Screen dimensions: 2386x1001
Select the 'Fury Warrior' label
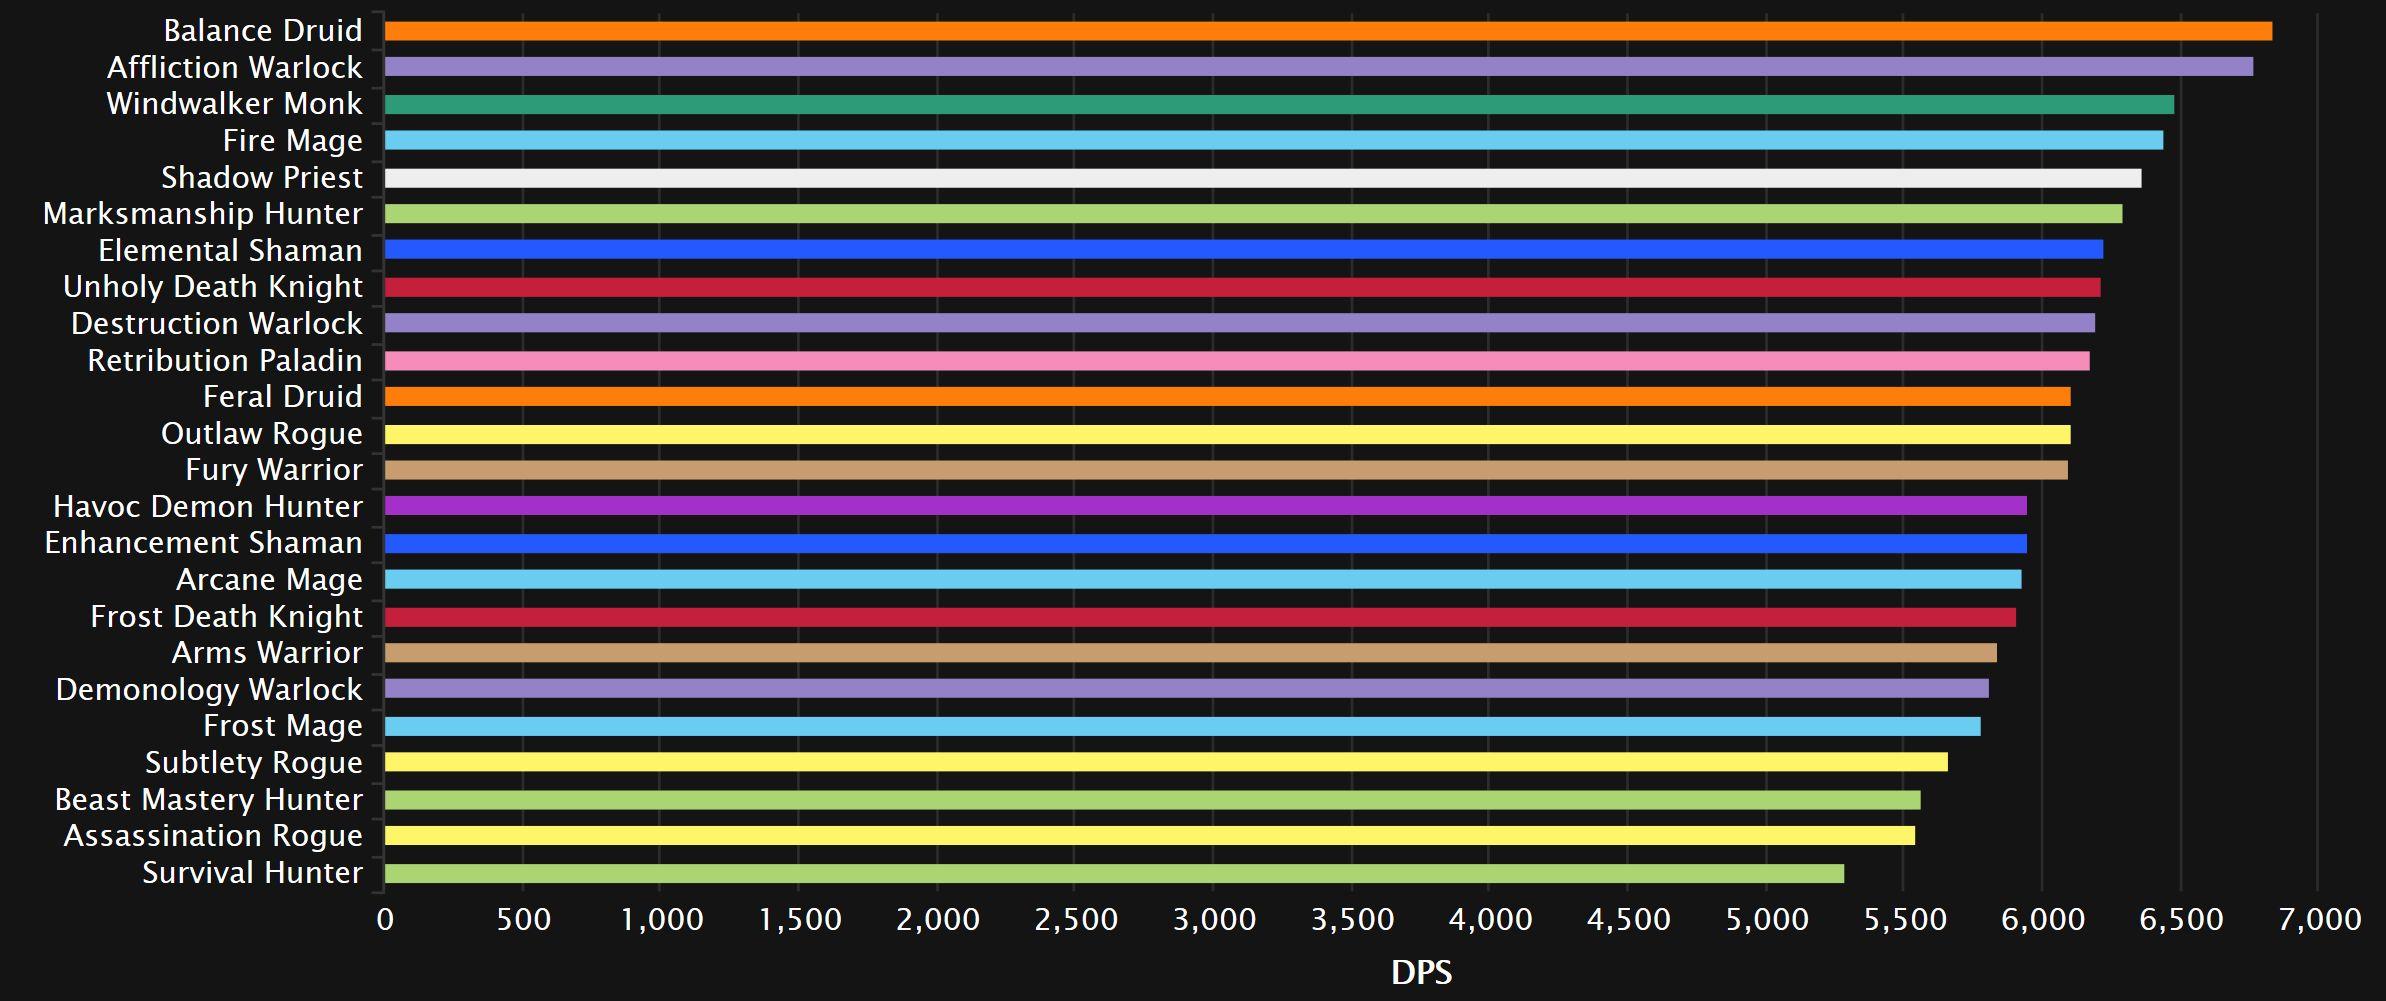[x=274, y=470]
